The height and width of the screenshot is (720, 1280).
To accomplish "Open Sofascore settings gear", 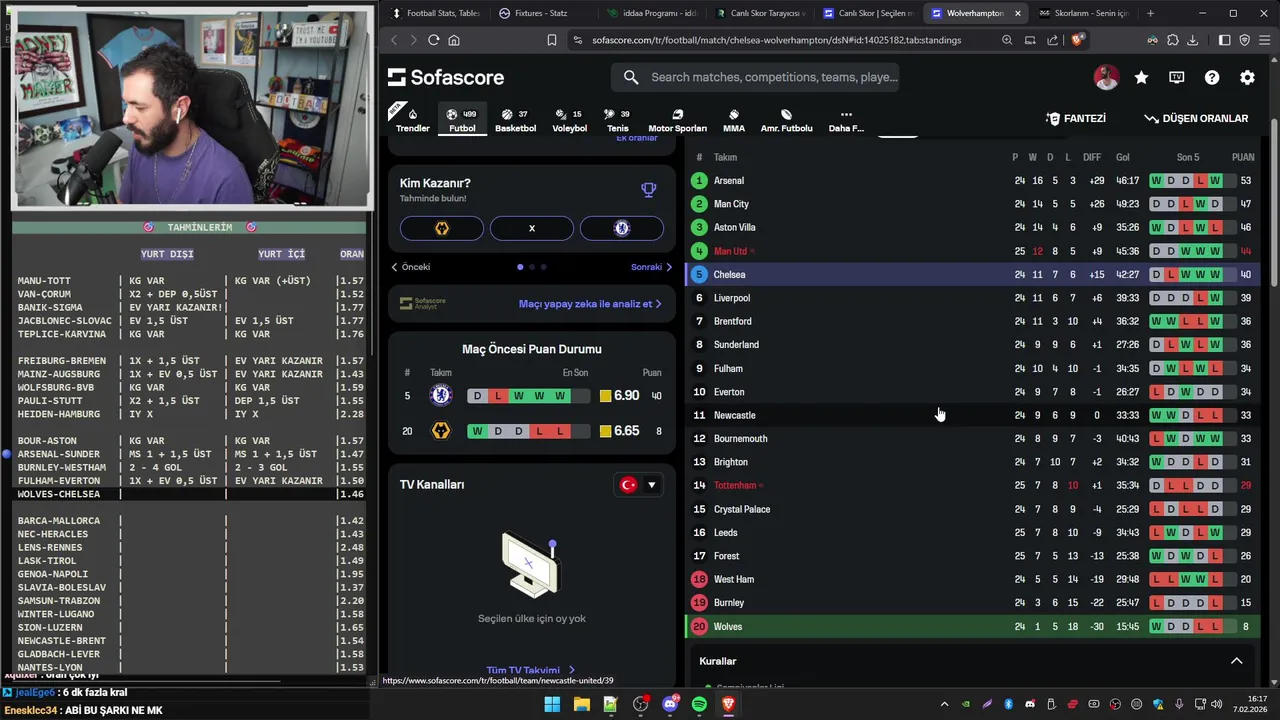I will pyautogui.click(x=1247, y=77).
